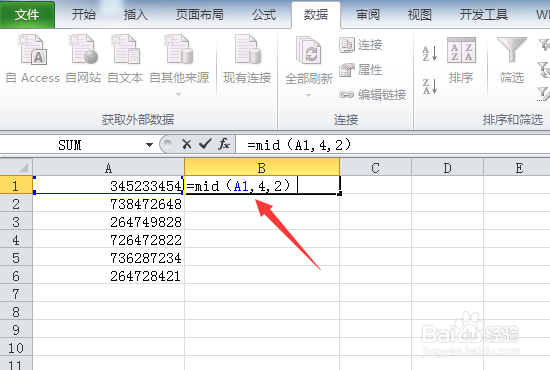Viewport: 550px width, 370px height.
Task: Click 编辑链接 button
Action: pyautogui.click(x=373, y=94)
